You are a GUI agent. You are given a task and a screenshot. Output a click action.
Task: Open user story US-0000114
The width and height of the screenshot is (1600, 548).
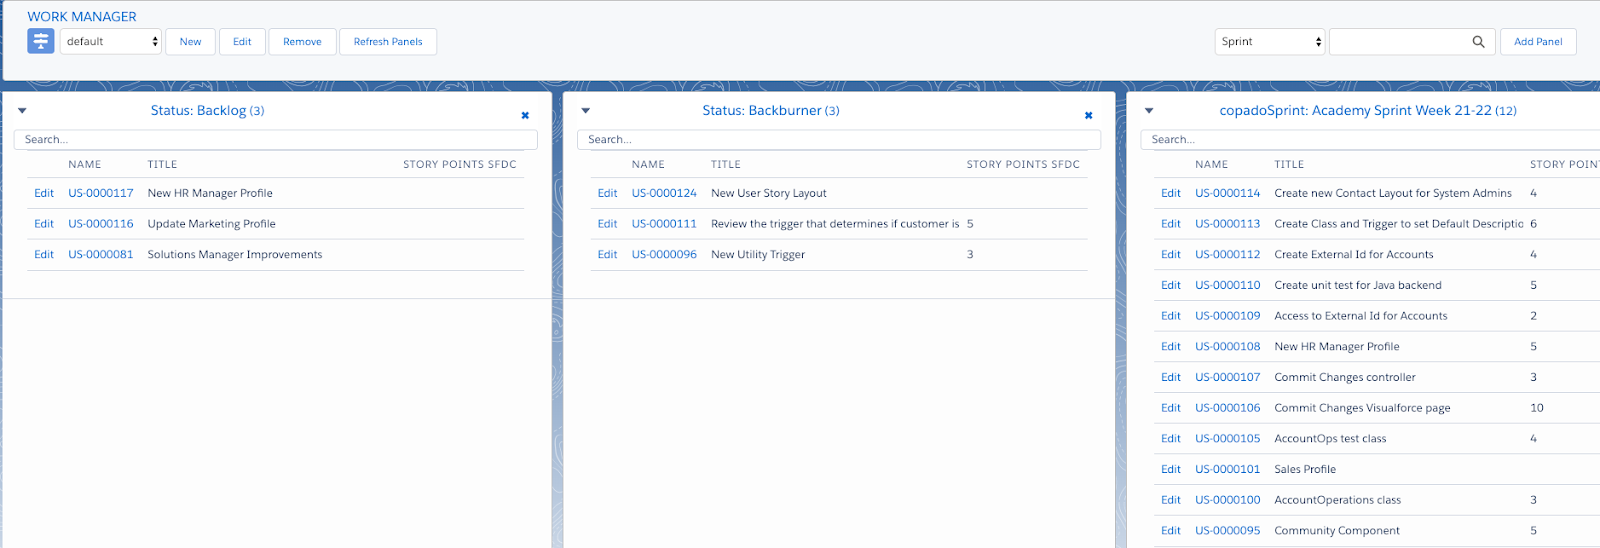point(1228,193)
